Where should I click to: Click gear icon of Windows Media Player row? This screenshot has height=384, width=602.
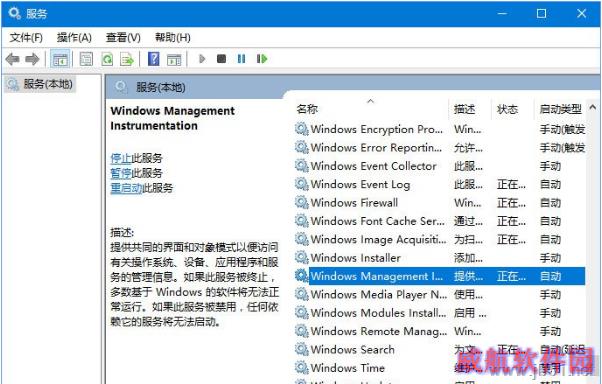302,295
